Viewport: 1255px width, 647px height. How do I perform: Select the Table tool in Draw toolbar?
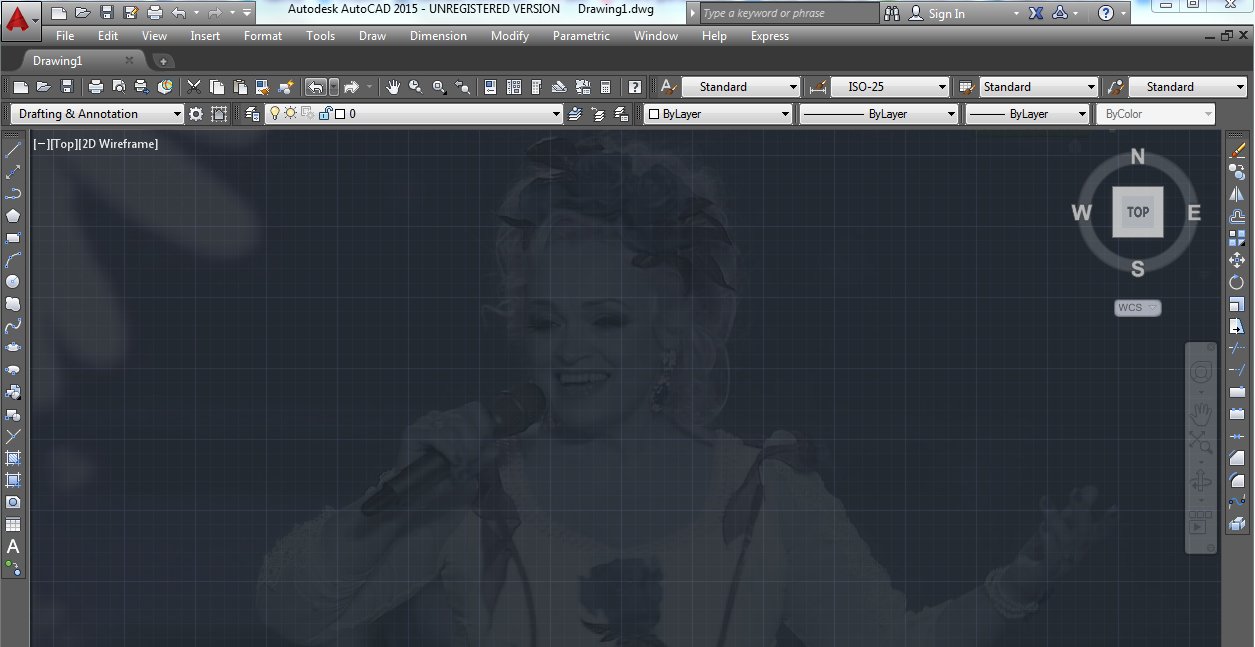point(14,524)
